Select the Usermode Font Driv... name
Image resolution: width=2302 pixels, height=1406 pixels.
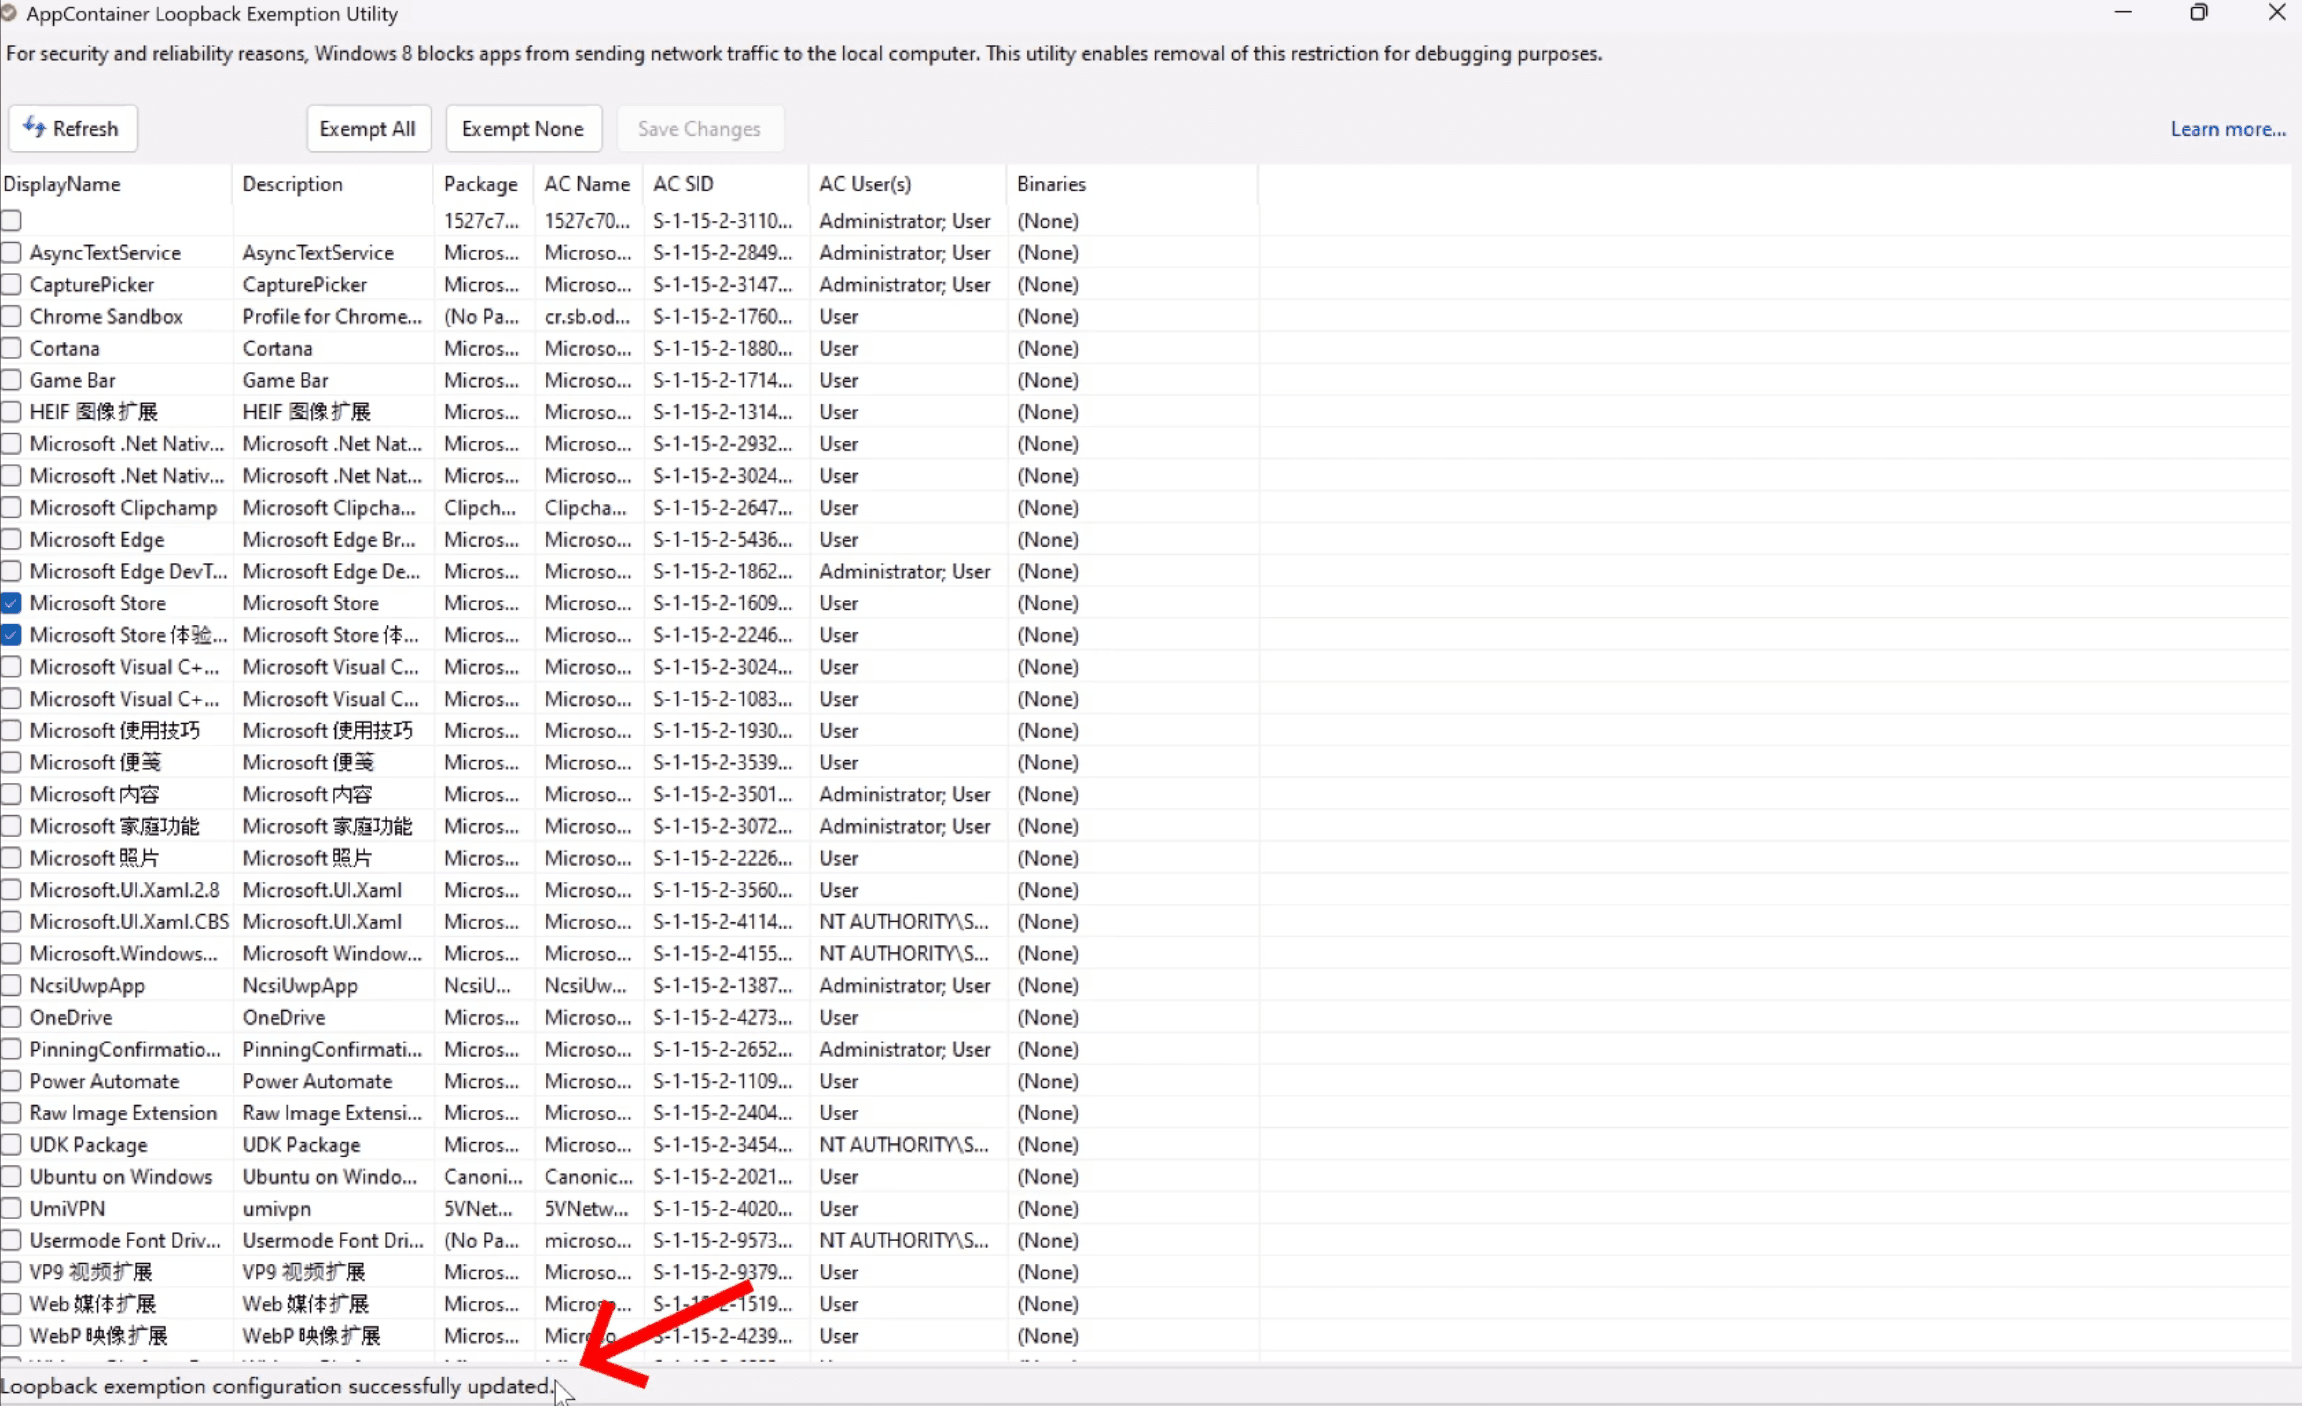point(125,1240)
